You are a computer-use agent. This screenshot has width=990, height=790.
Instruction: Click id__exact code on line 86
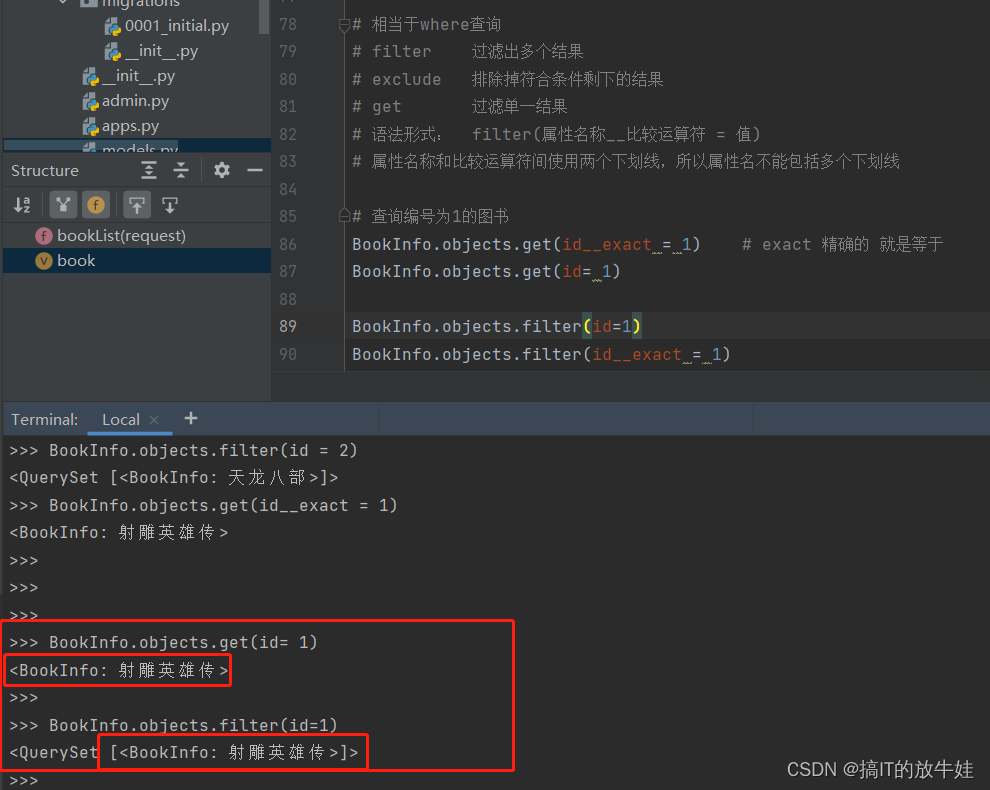[x=607, y=245]
